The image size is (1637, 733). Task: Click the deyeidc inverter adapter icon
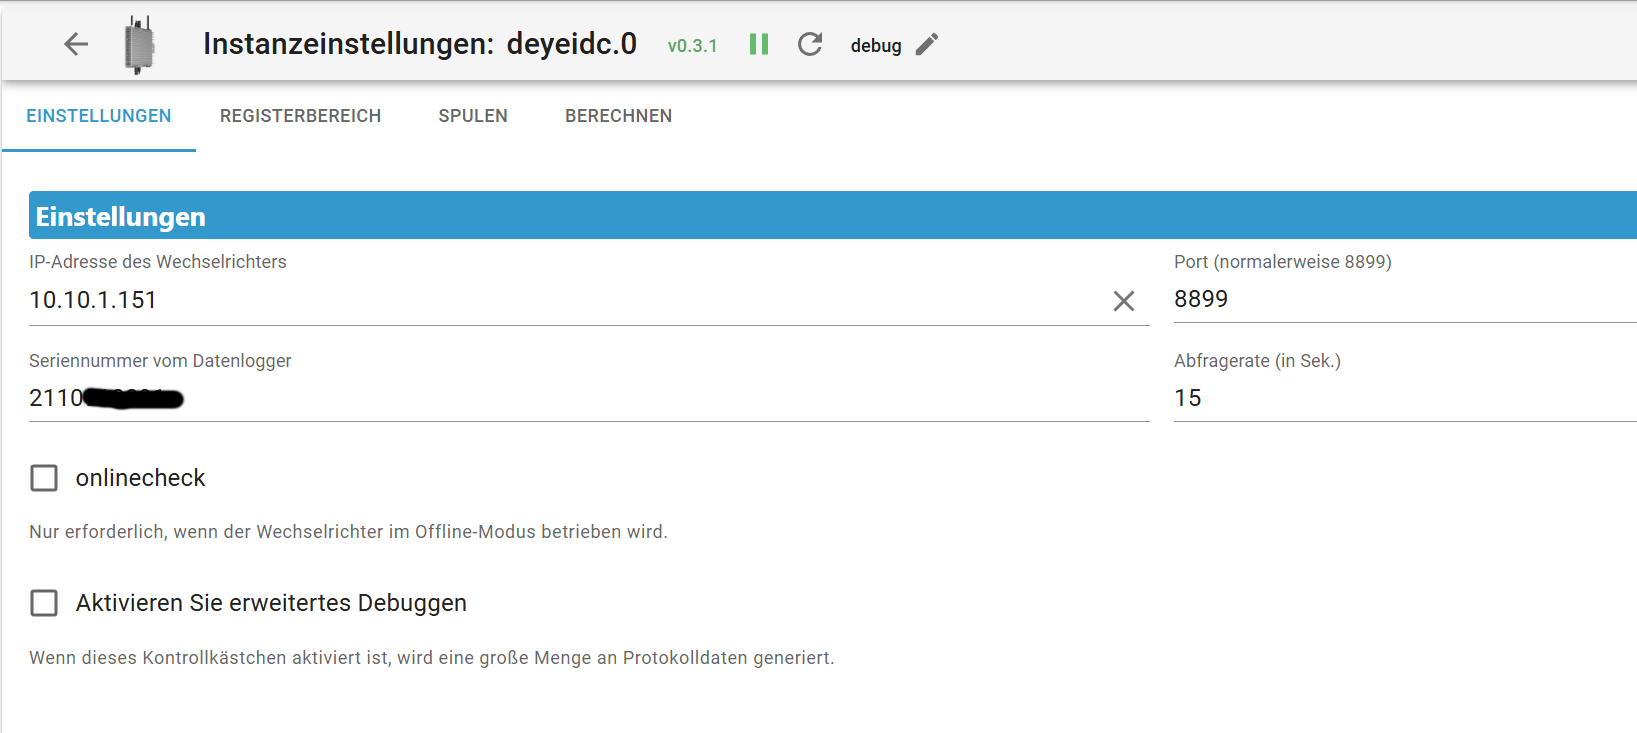pos(139,45)
